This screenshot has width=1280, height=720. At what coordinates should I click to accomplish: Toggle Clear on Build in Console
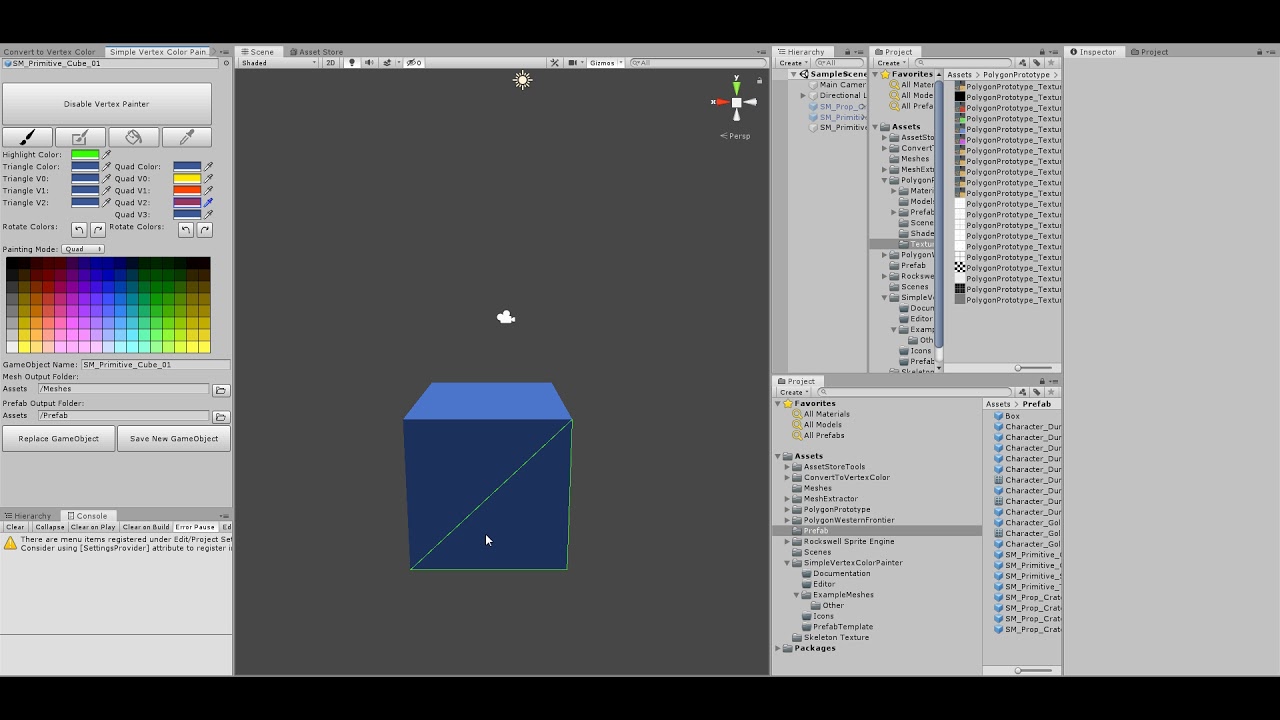(146, 527)
